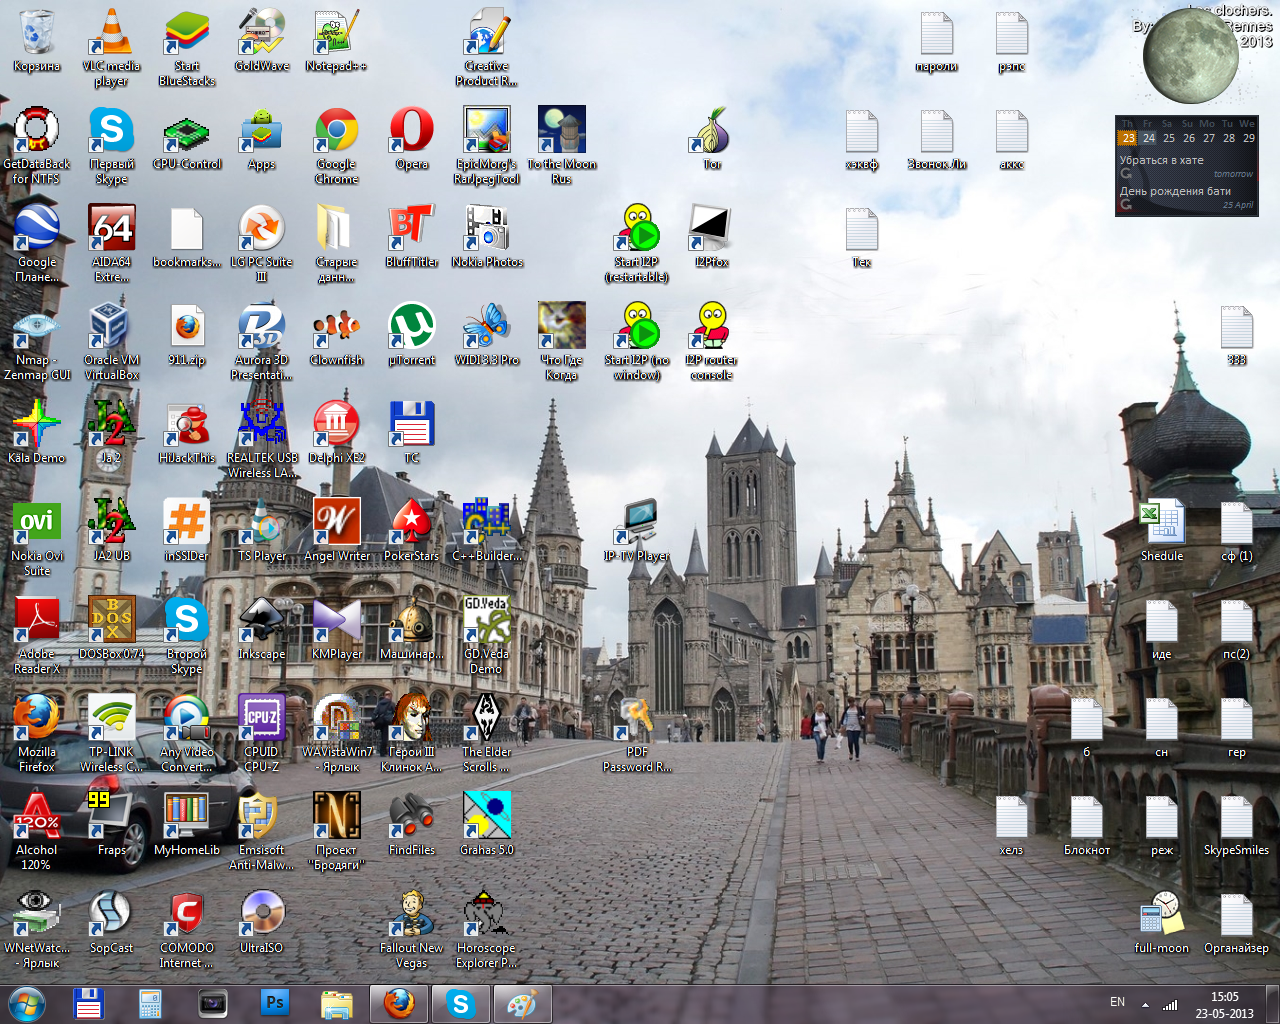Image resolution: width=1280 pixels, height=1024 pixels.
Task: Select date 27 in calendar gadget
Action: pyautogui.click(x=1209, y=138)
